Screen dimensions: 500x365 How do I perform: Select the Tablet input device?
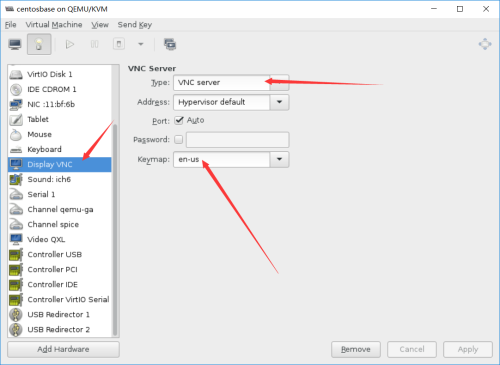(60, 119)
